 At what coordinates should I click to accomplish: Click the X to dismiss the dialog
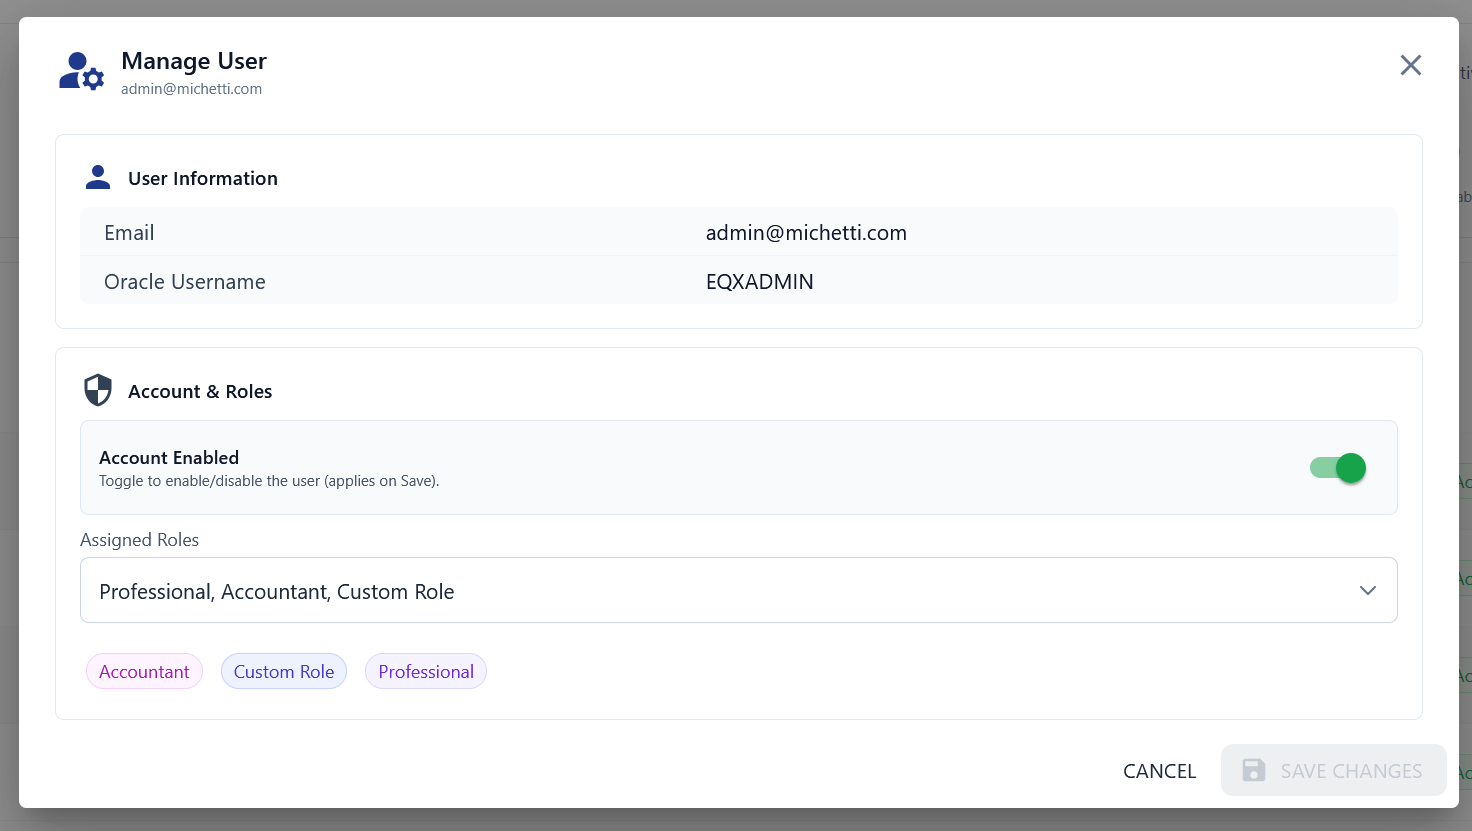[1411, 64]
